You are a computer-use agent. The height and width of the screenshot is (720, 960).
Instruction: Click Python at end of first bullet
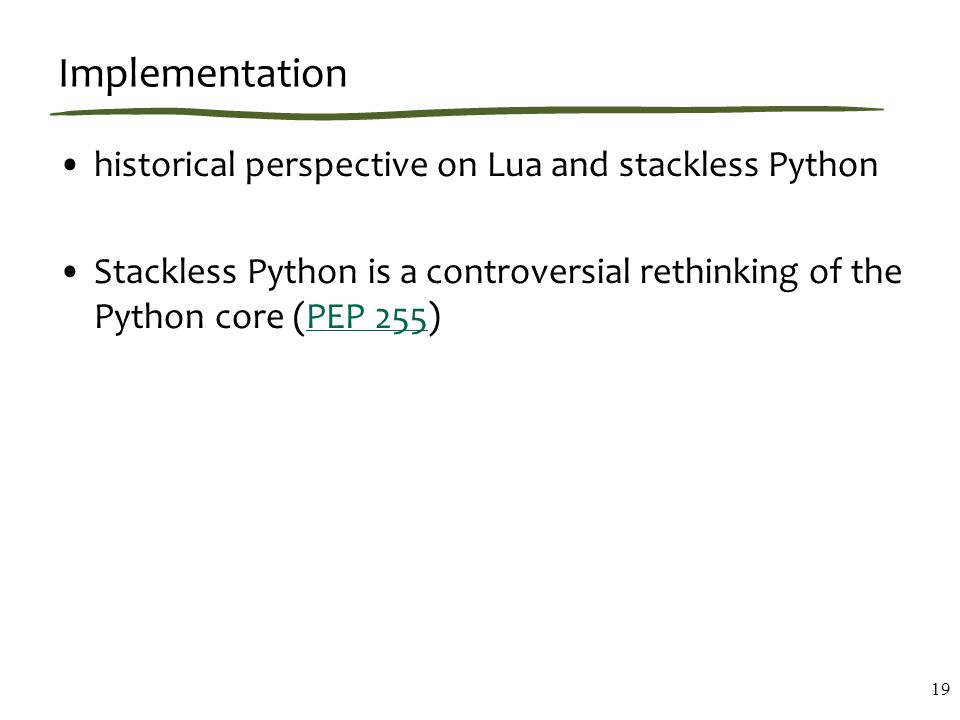pyautogui.click(x=823, y=165)
